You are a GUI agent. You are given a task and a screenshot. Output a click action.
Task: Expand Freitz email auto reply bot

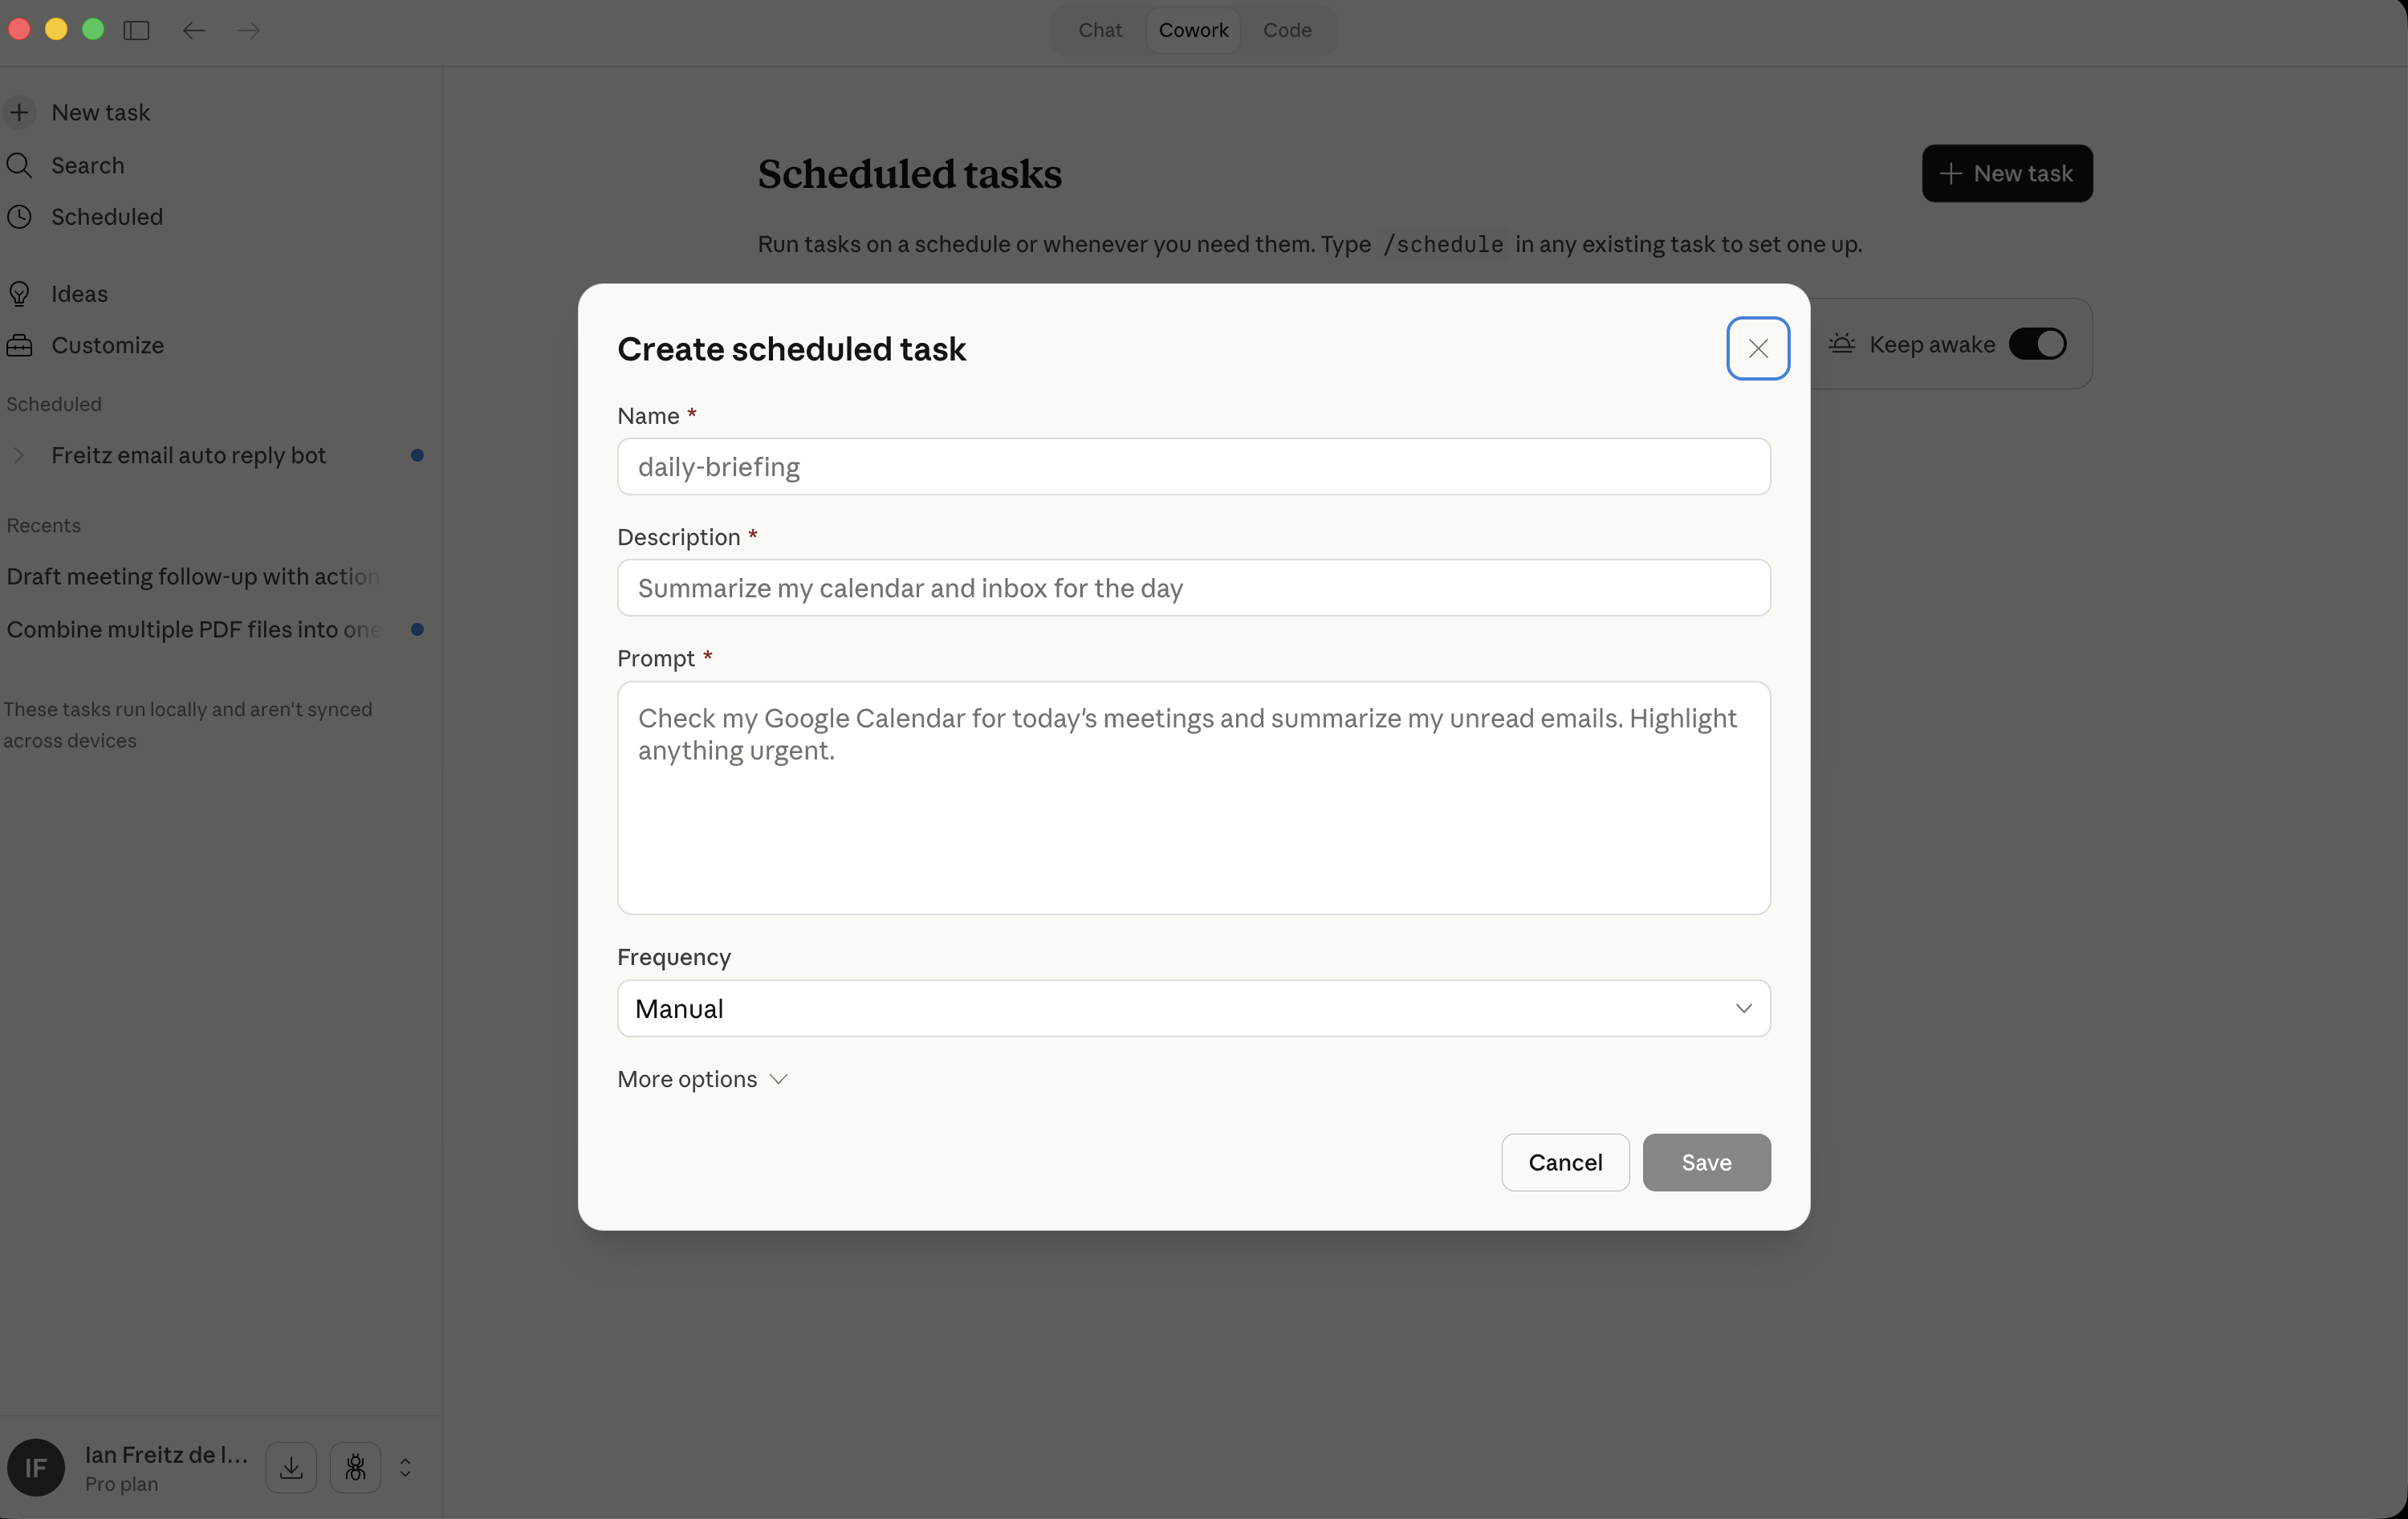[x=19, y=456]
